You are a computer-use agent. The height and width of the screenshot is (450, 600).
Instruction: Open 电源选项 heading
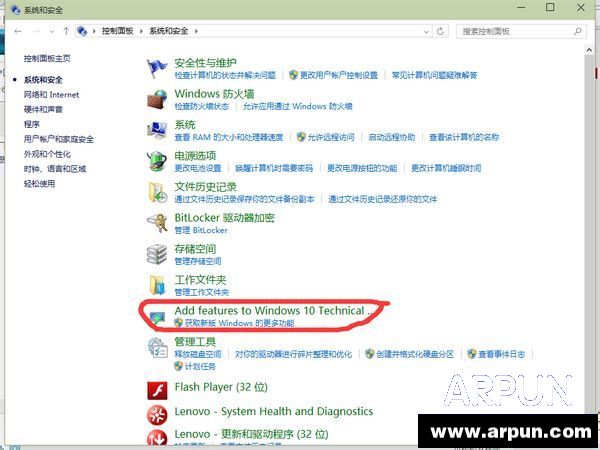point(195,156)
